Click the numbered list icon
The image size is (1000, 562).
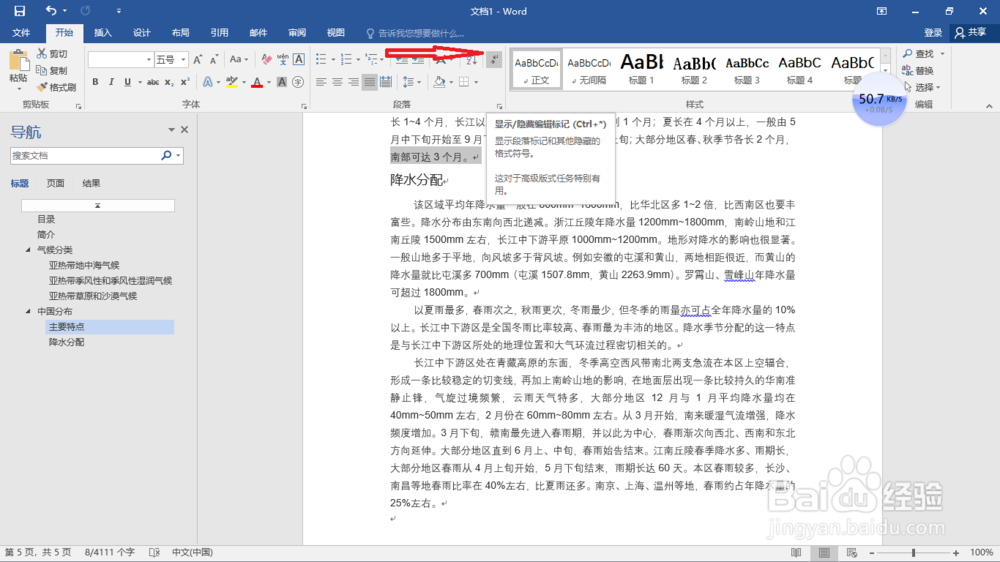(x=346, y=59)
